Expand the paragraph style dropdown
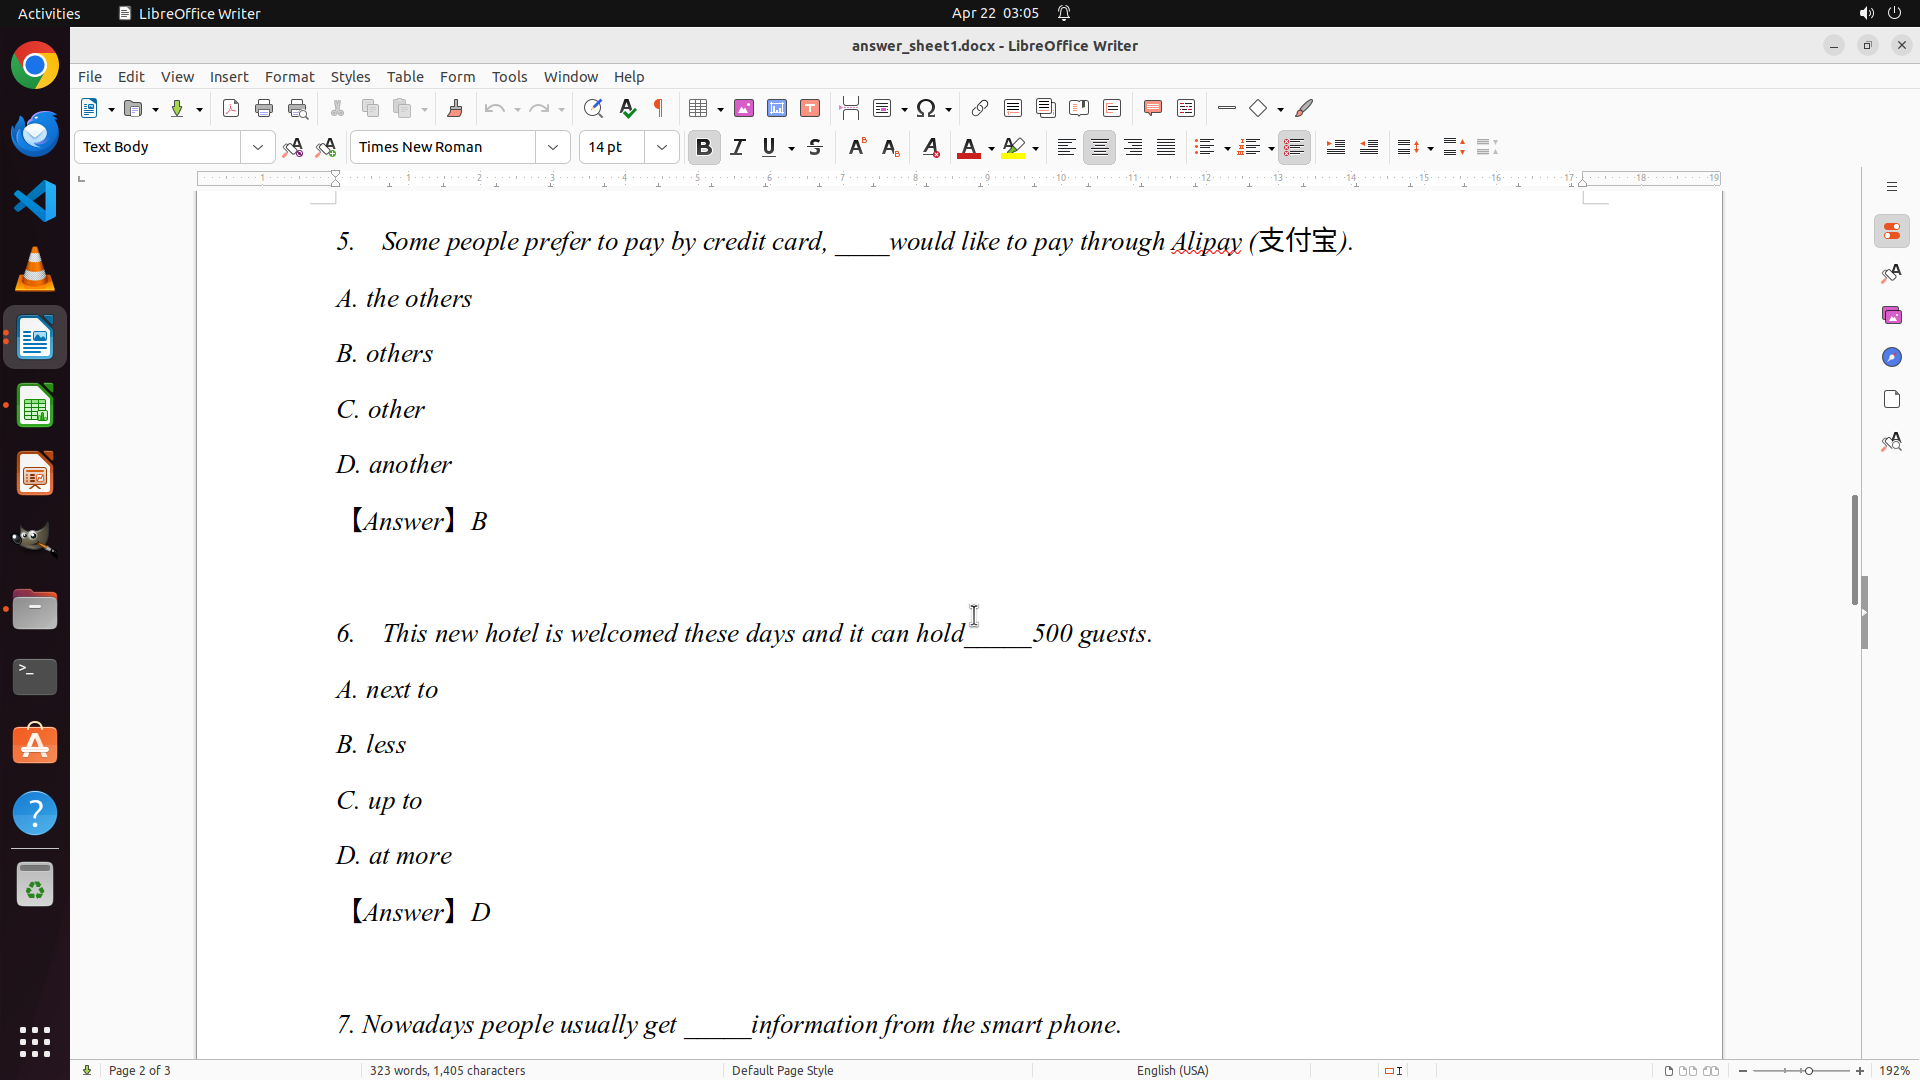 pyautogui.click(x=258, y=147)
